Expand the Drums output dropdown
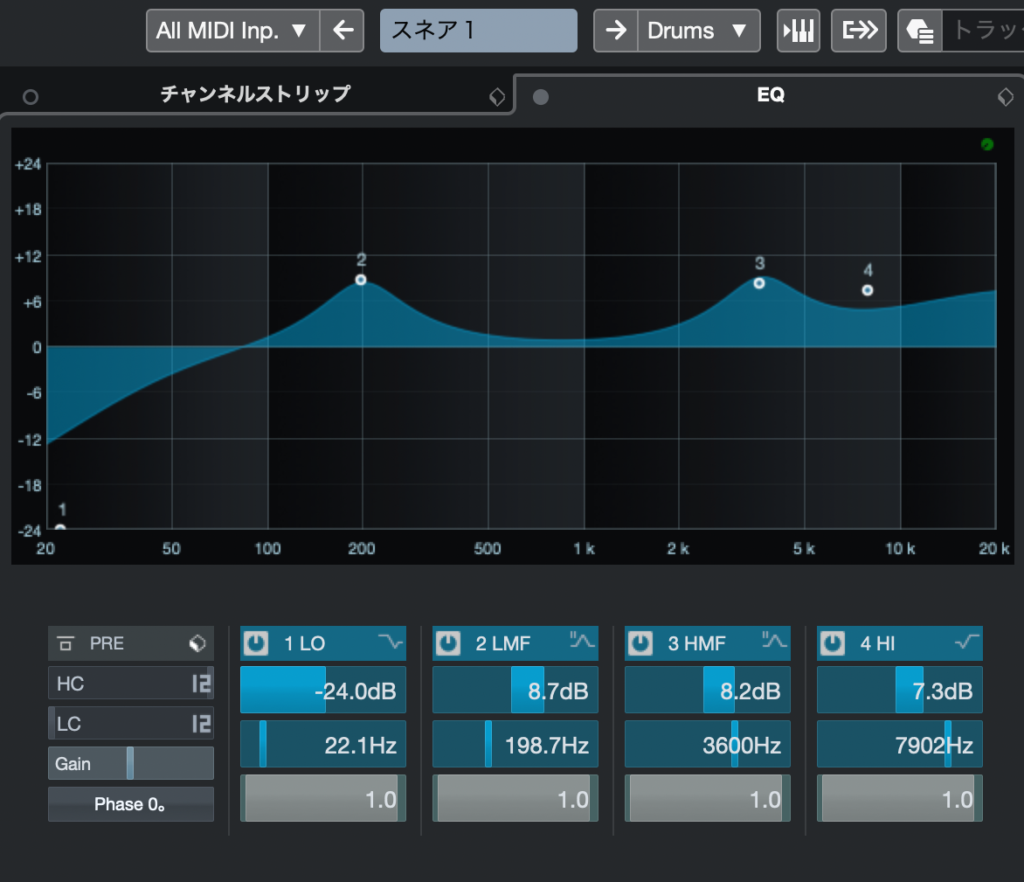The image size is (1024, 882). 698,31
